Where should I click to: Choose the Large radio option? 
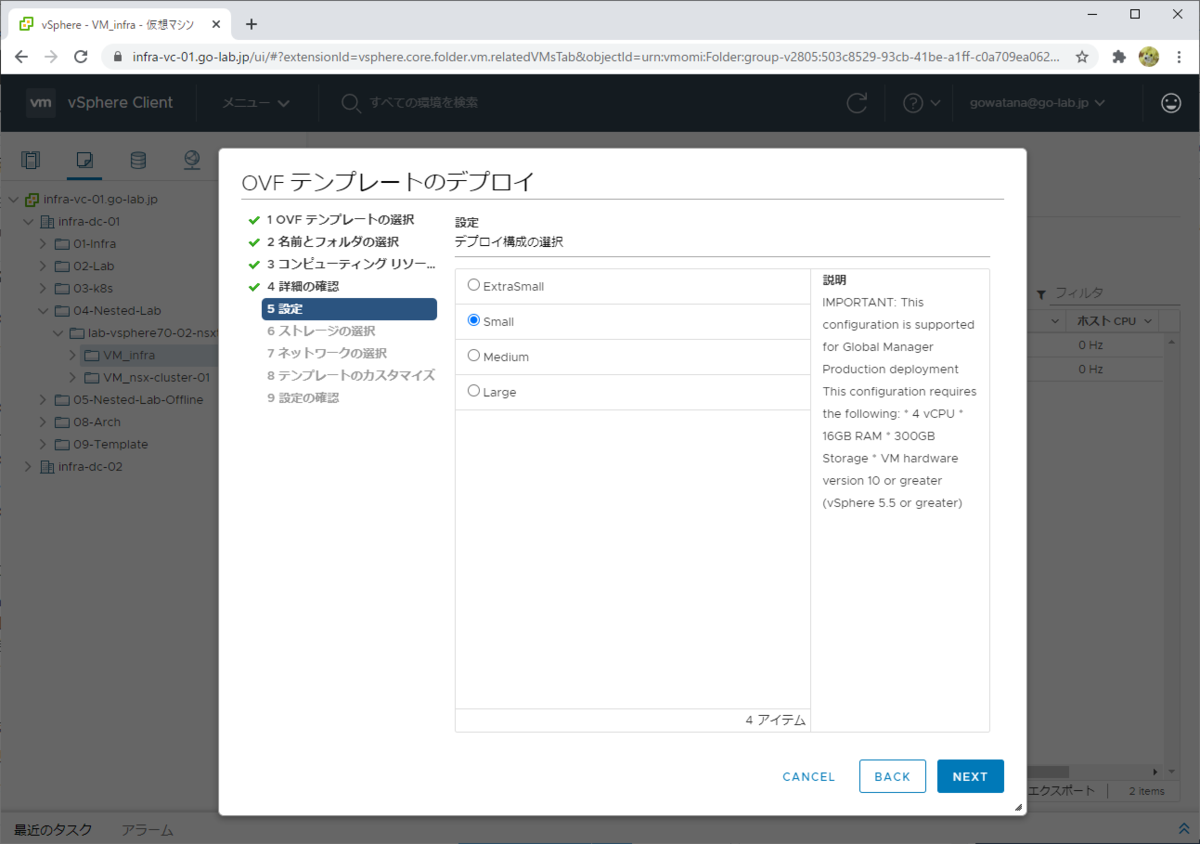[474, 391]
